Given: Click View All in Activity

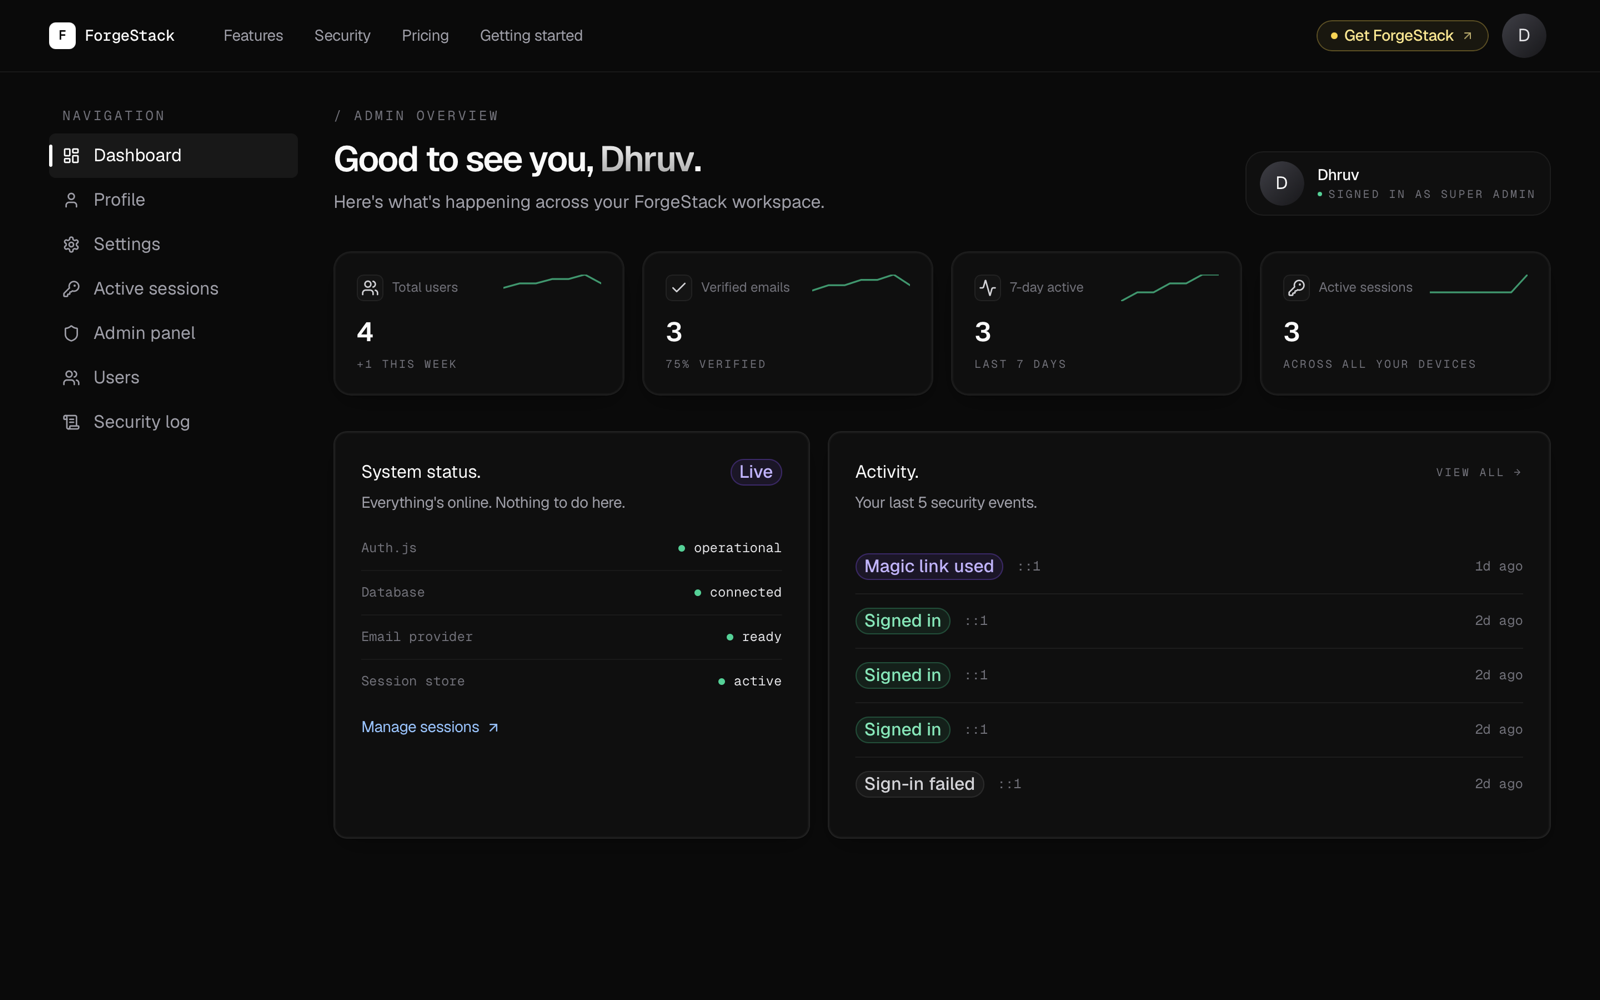Looking at the screenshot, I should tap(1478, 473).
